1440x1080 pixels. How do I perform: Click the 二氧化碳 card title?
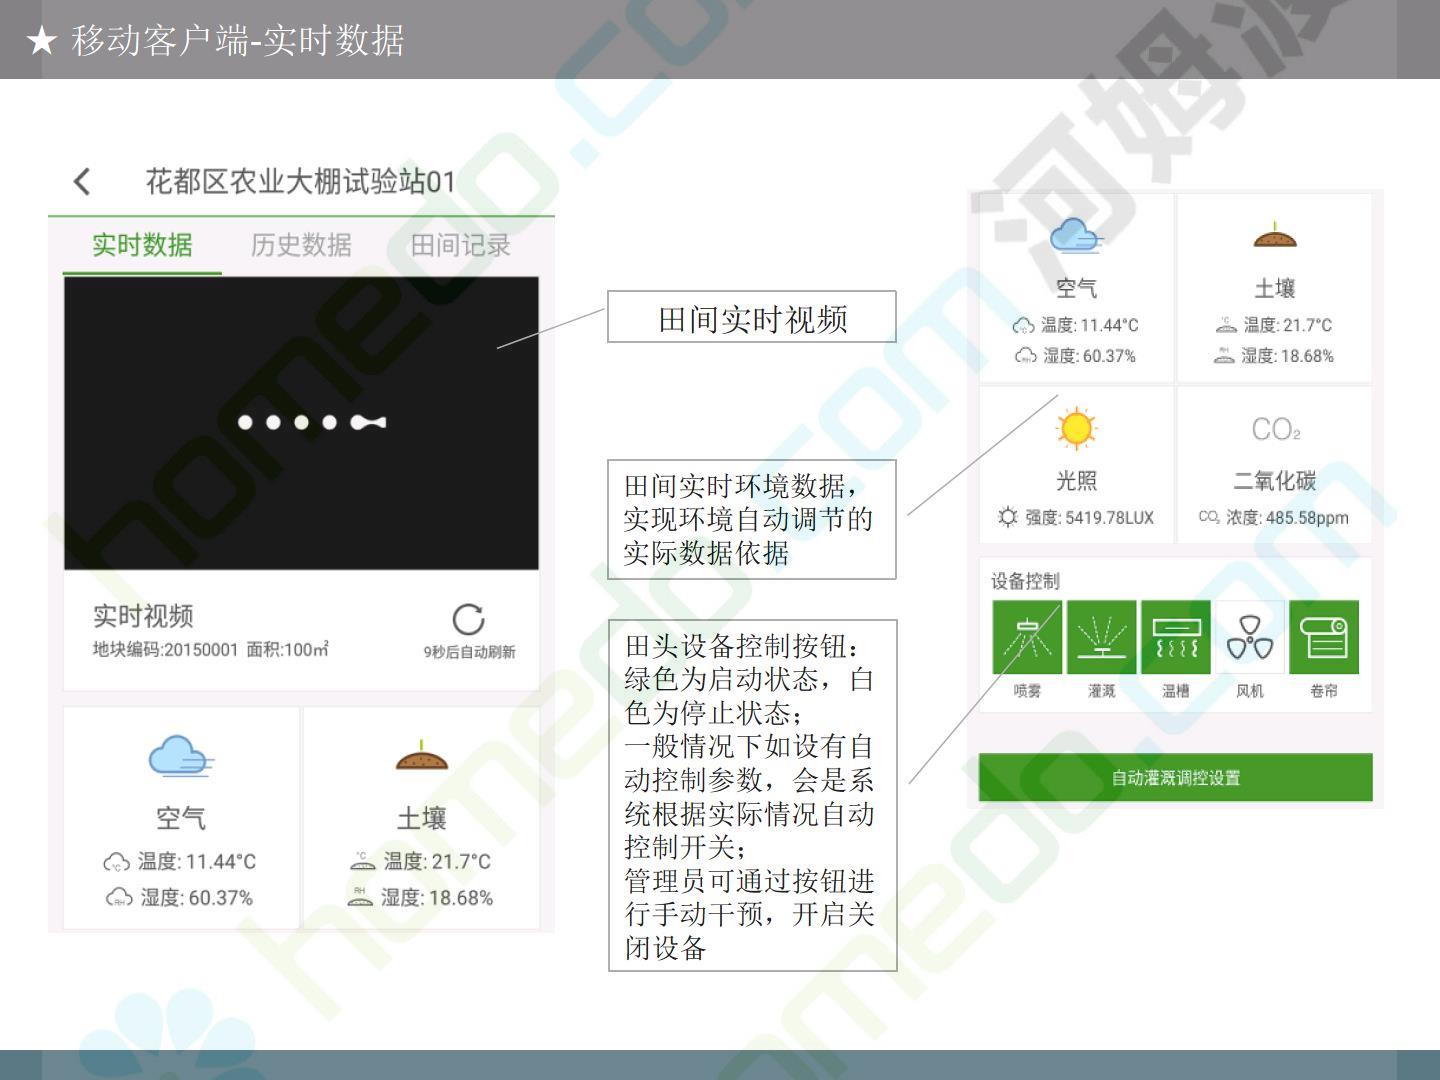1274,481
